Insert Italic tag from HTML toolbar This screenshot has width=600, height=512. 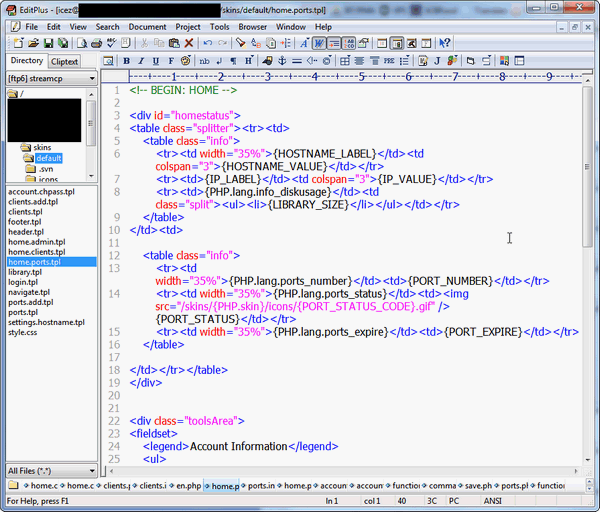point(141,61)
